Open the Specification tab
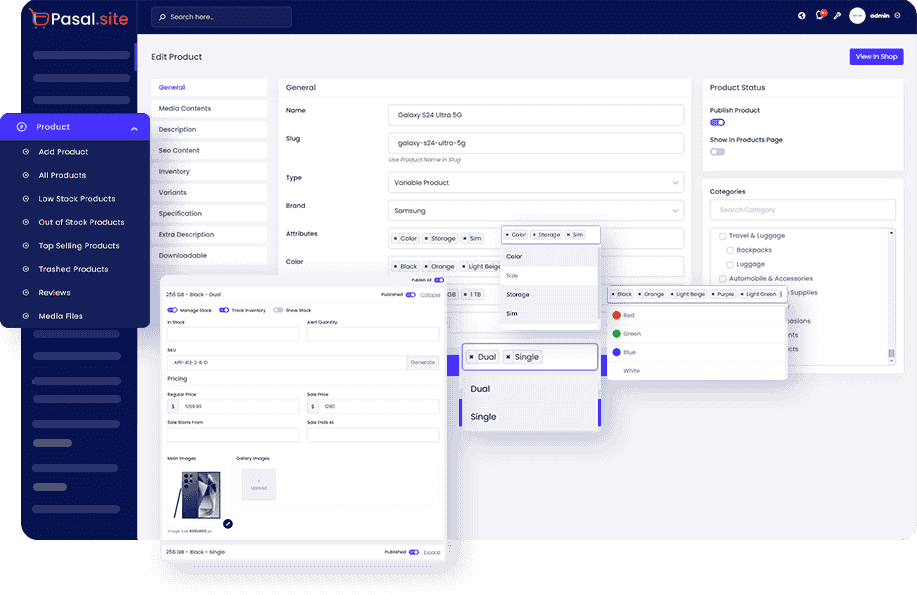 [209, 214]
